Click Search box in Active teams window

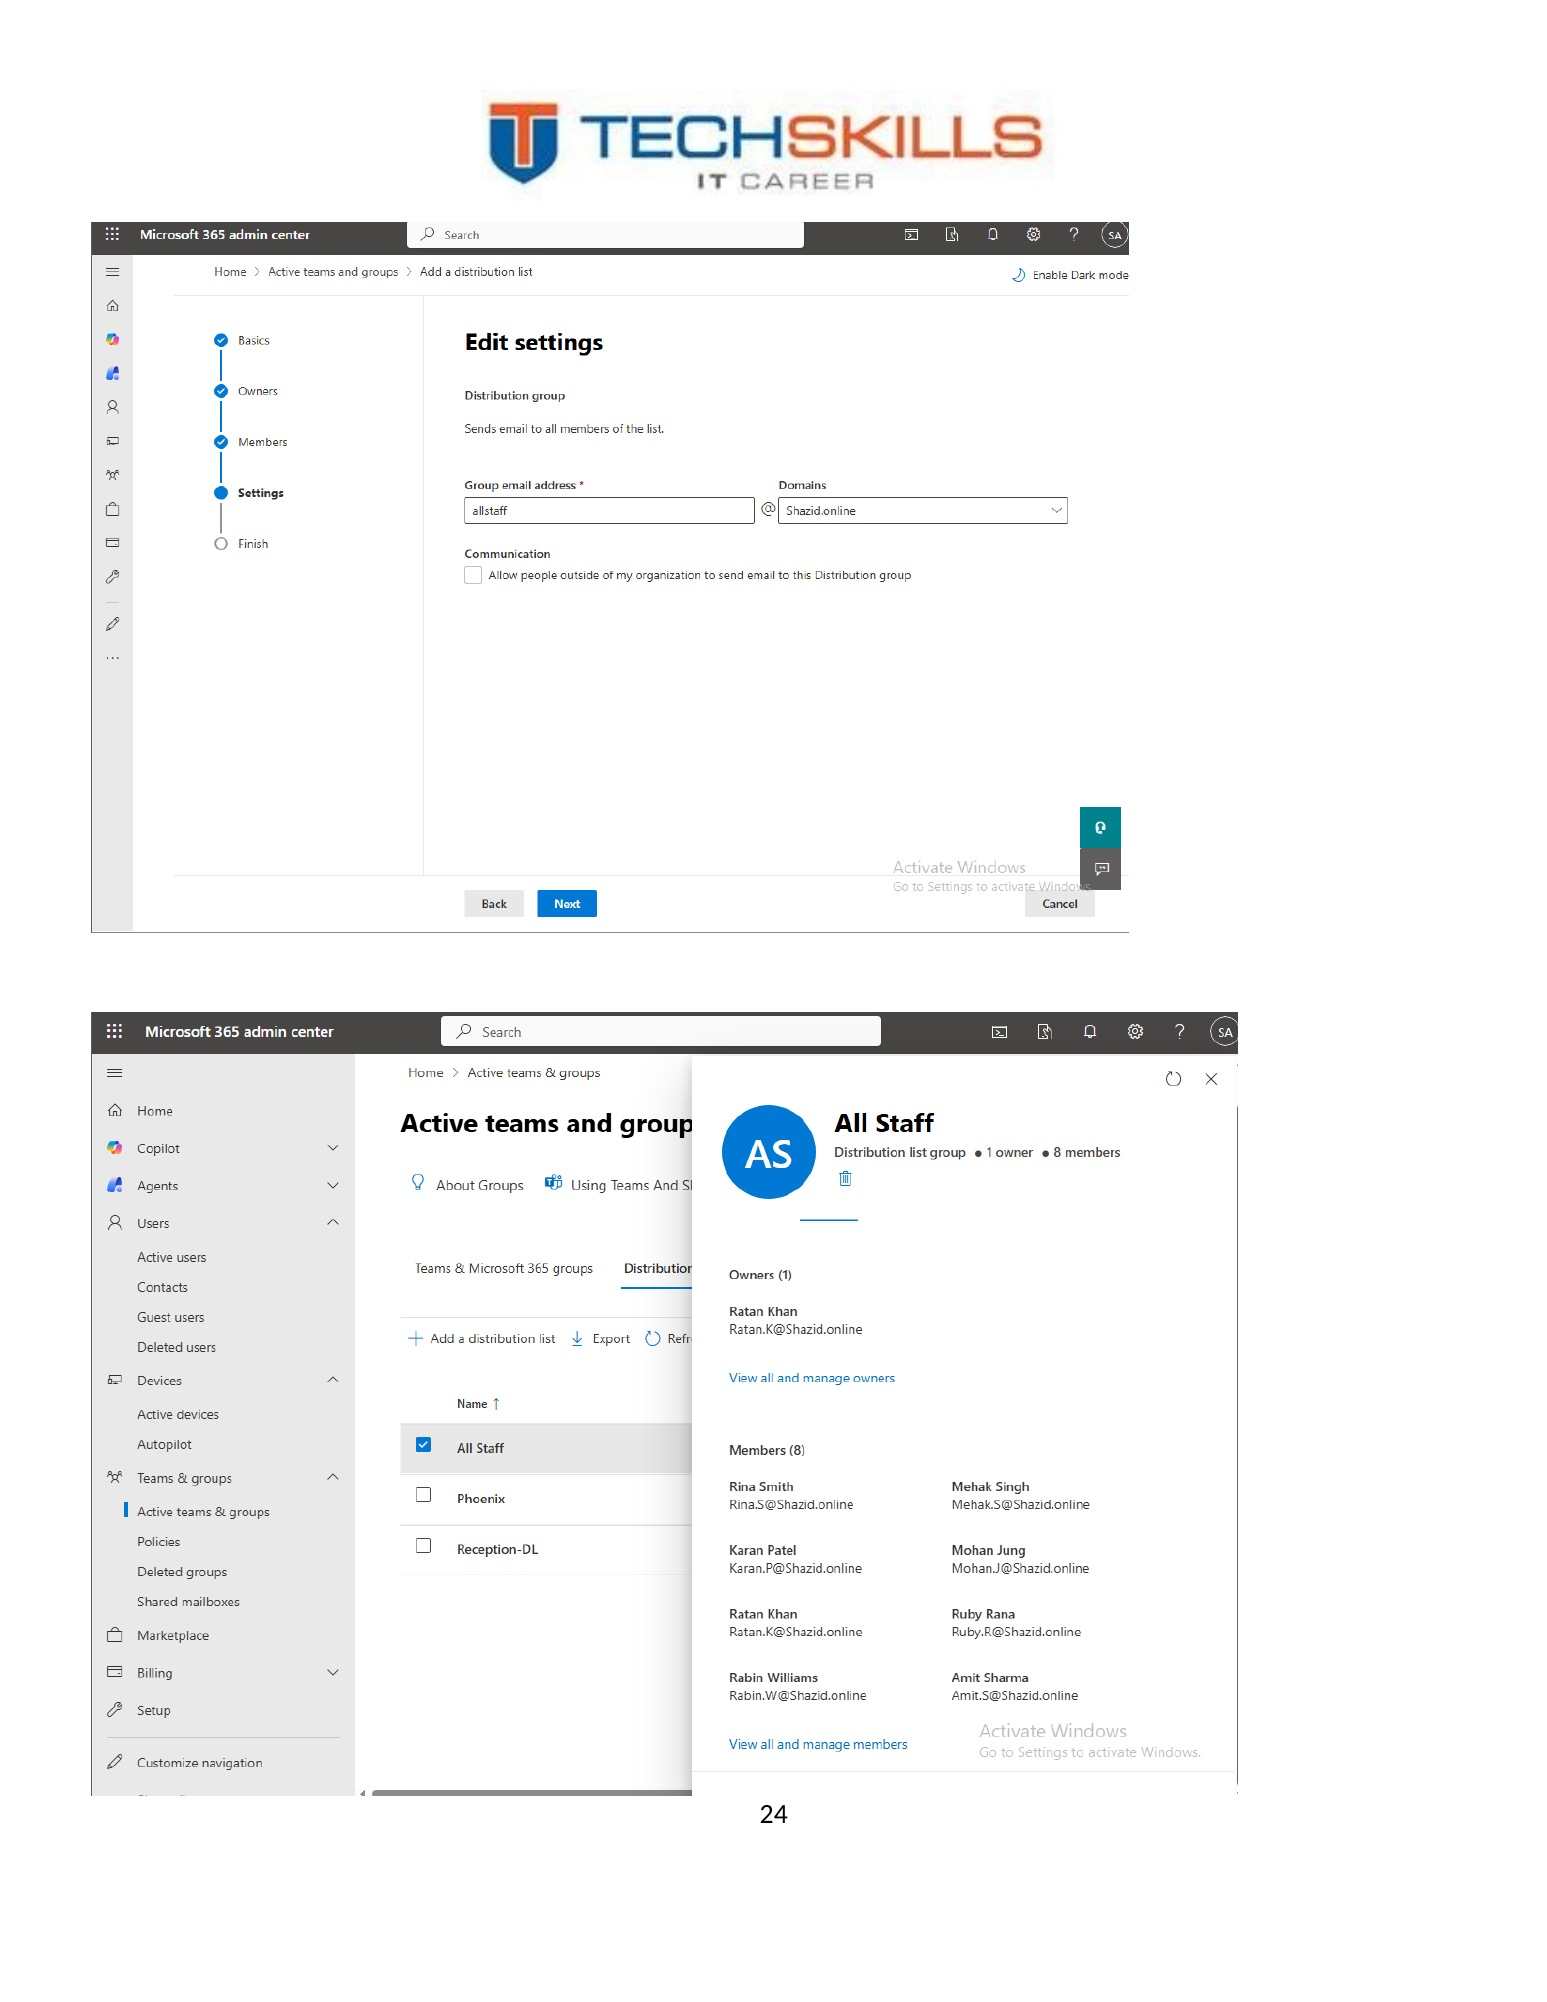pyautogui.click(x=661, y=1031)
